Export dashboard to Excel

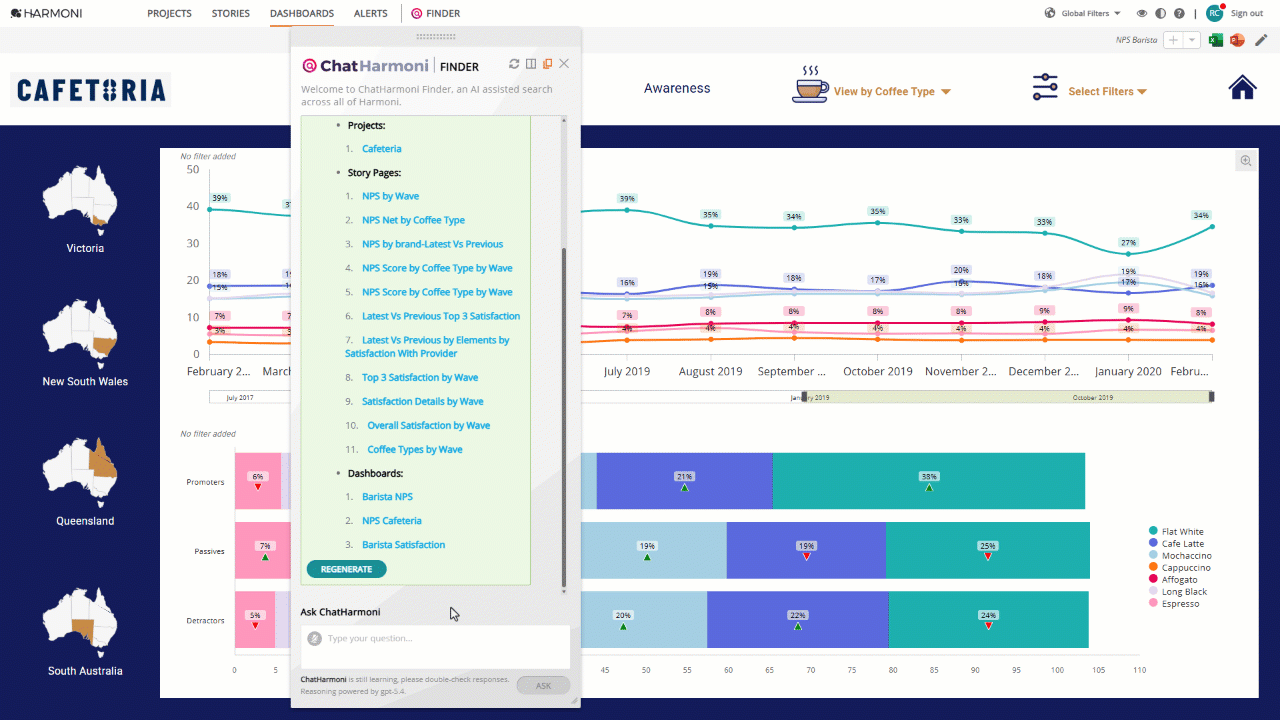1217,40
